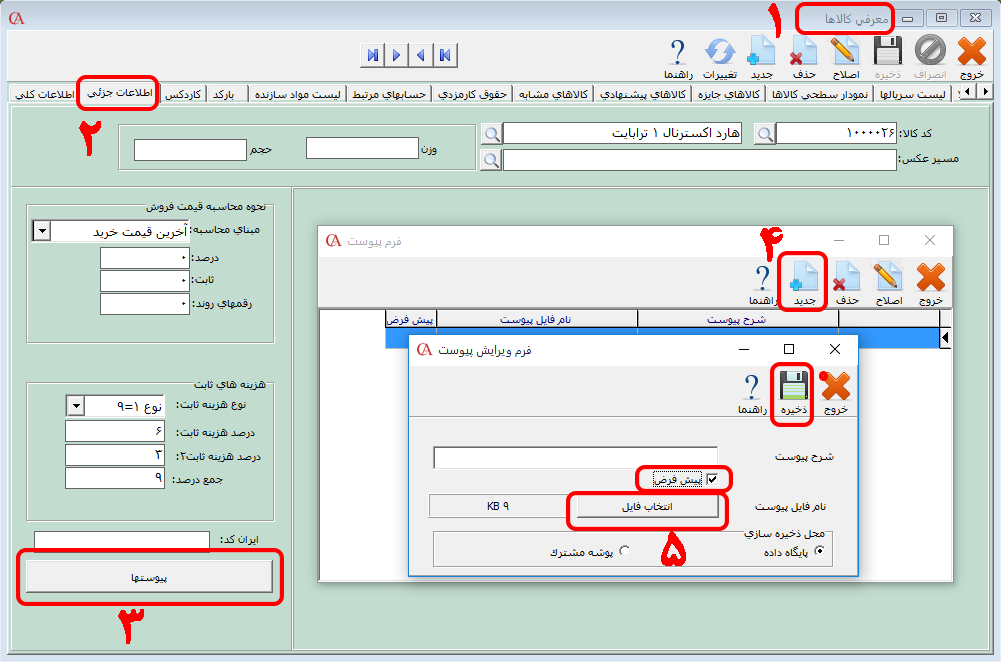The image size is (1001, 662).
Task: Click search magnifier next to کد کالا field
Action: (x=764, y=134)
